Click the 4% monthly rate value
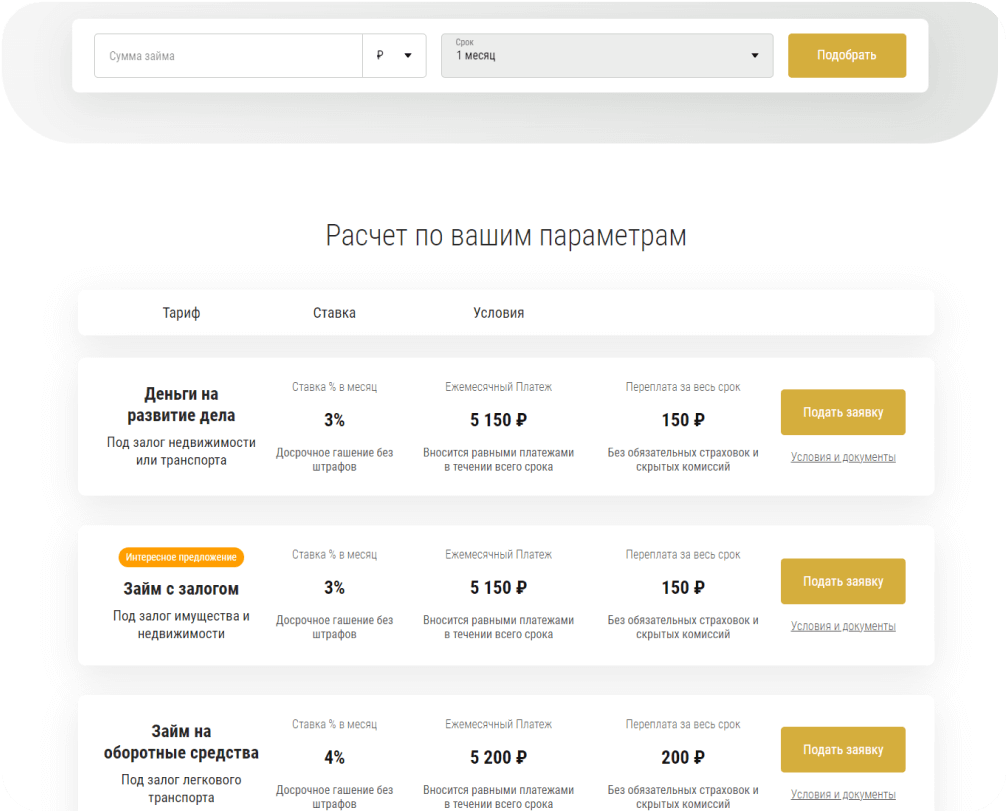The height and width of the screenshot is (811, 1006). [x=334, y=758]
